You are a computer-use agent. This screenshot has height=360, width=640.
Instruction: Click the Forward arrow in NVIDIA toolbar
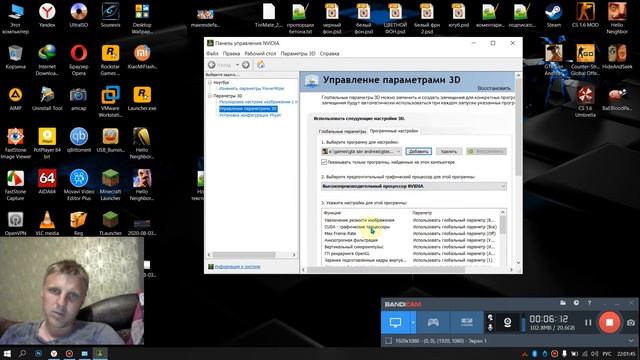(246, 65)
